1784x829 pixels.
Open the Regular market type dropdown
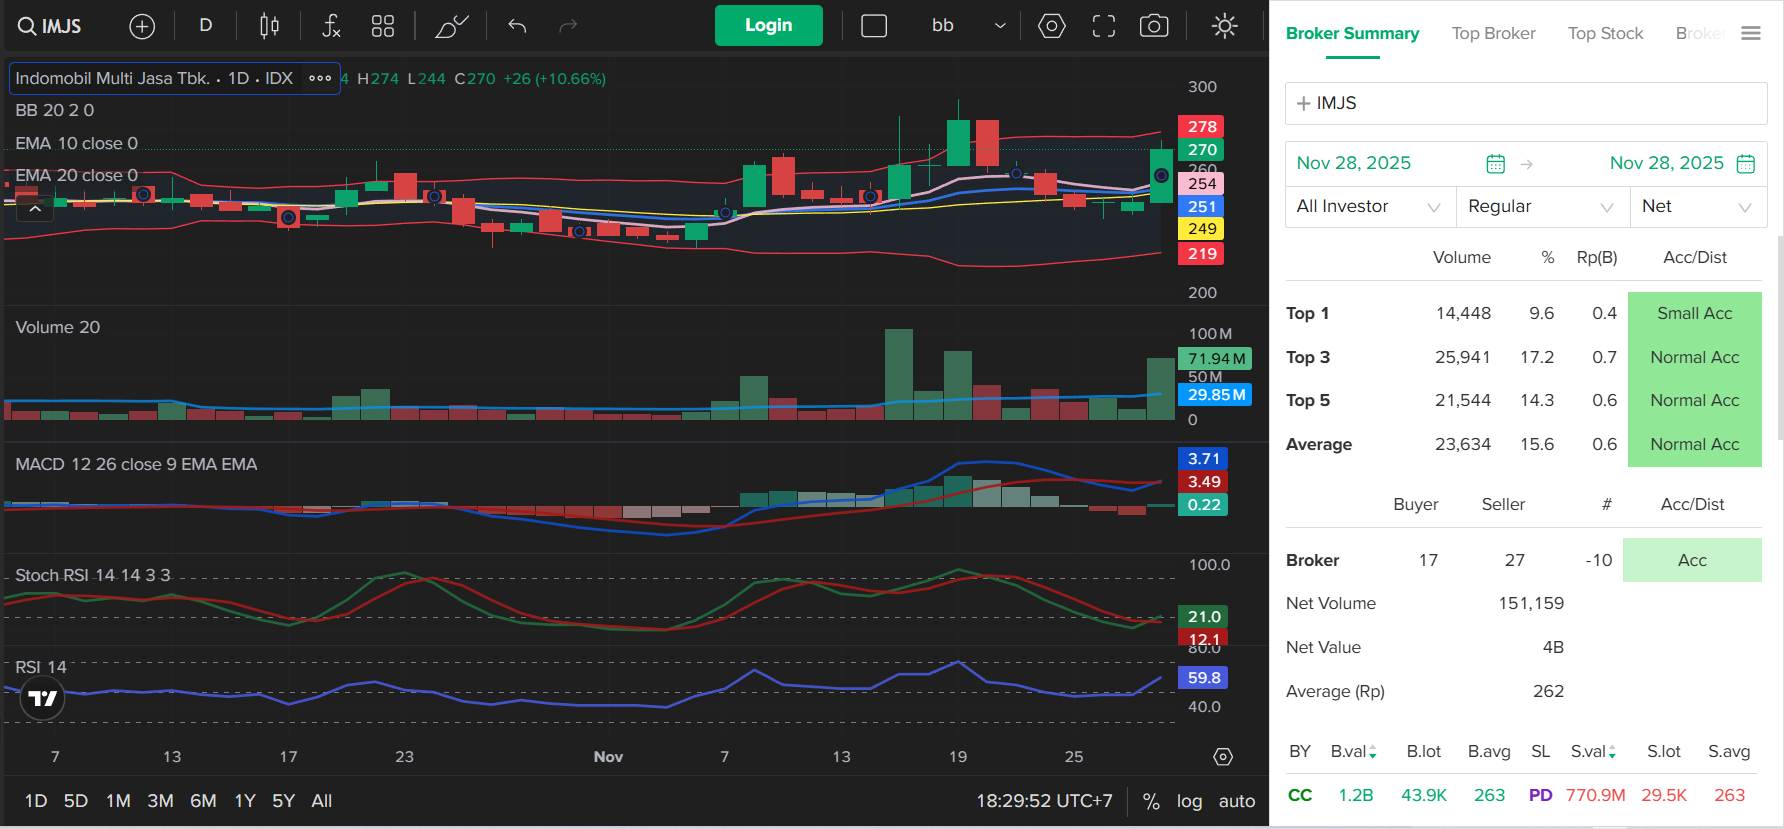click(1541, 207)
